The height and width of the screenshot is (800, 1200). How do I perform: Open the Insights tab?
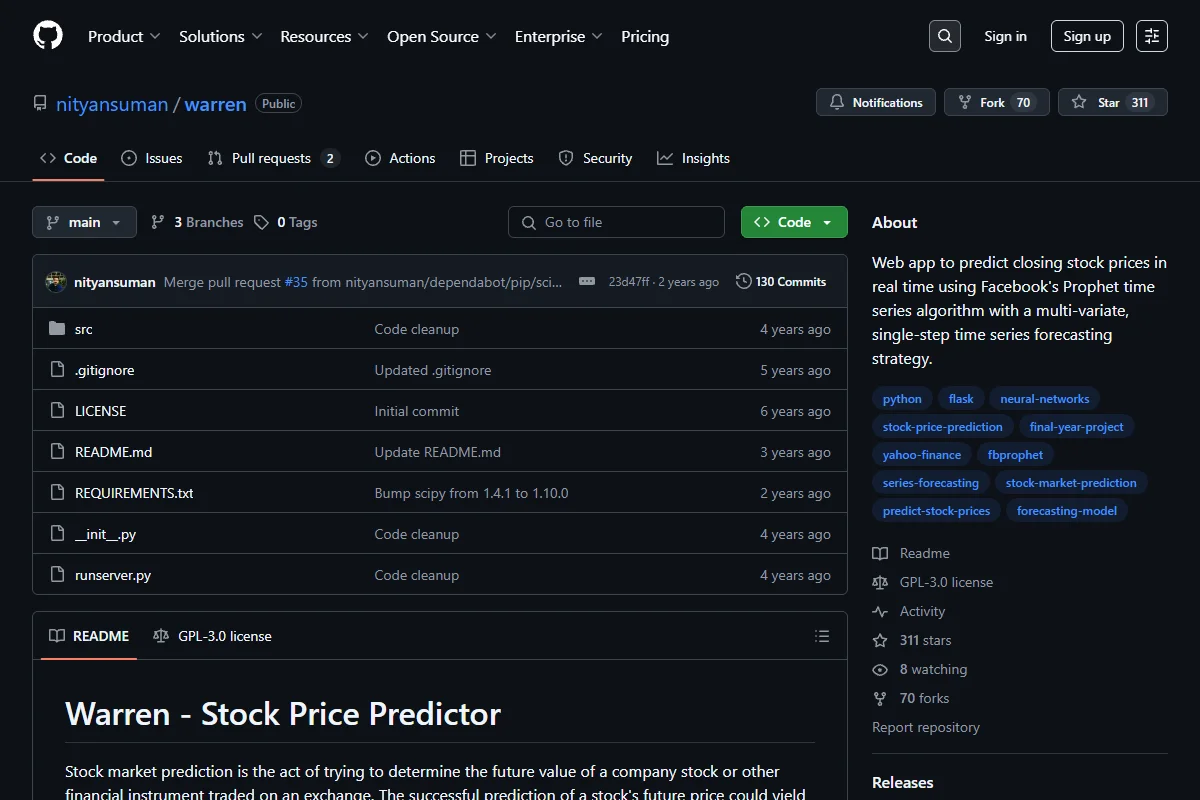693,158
